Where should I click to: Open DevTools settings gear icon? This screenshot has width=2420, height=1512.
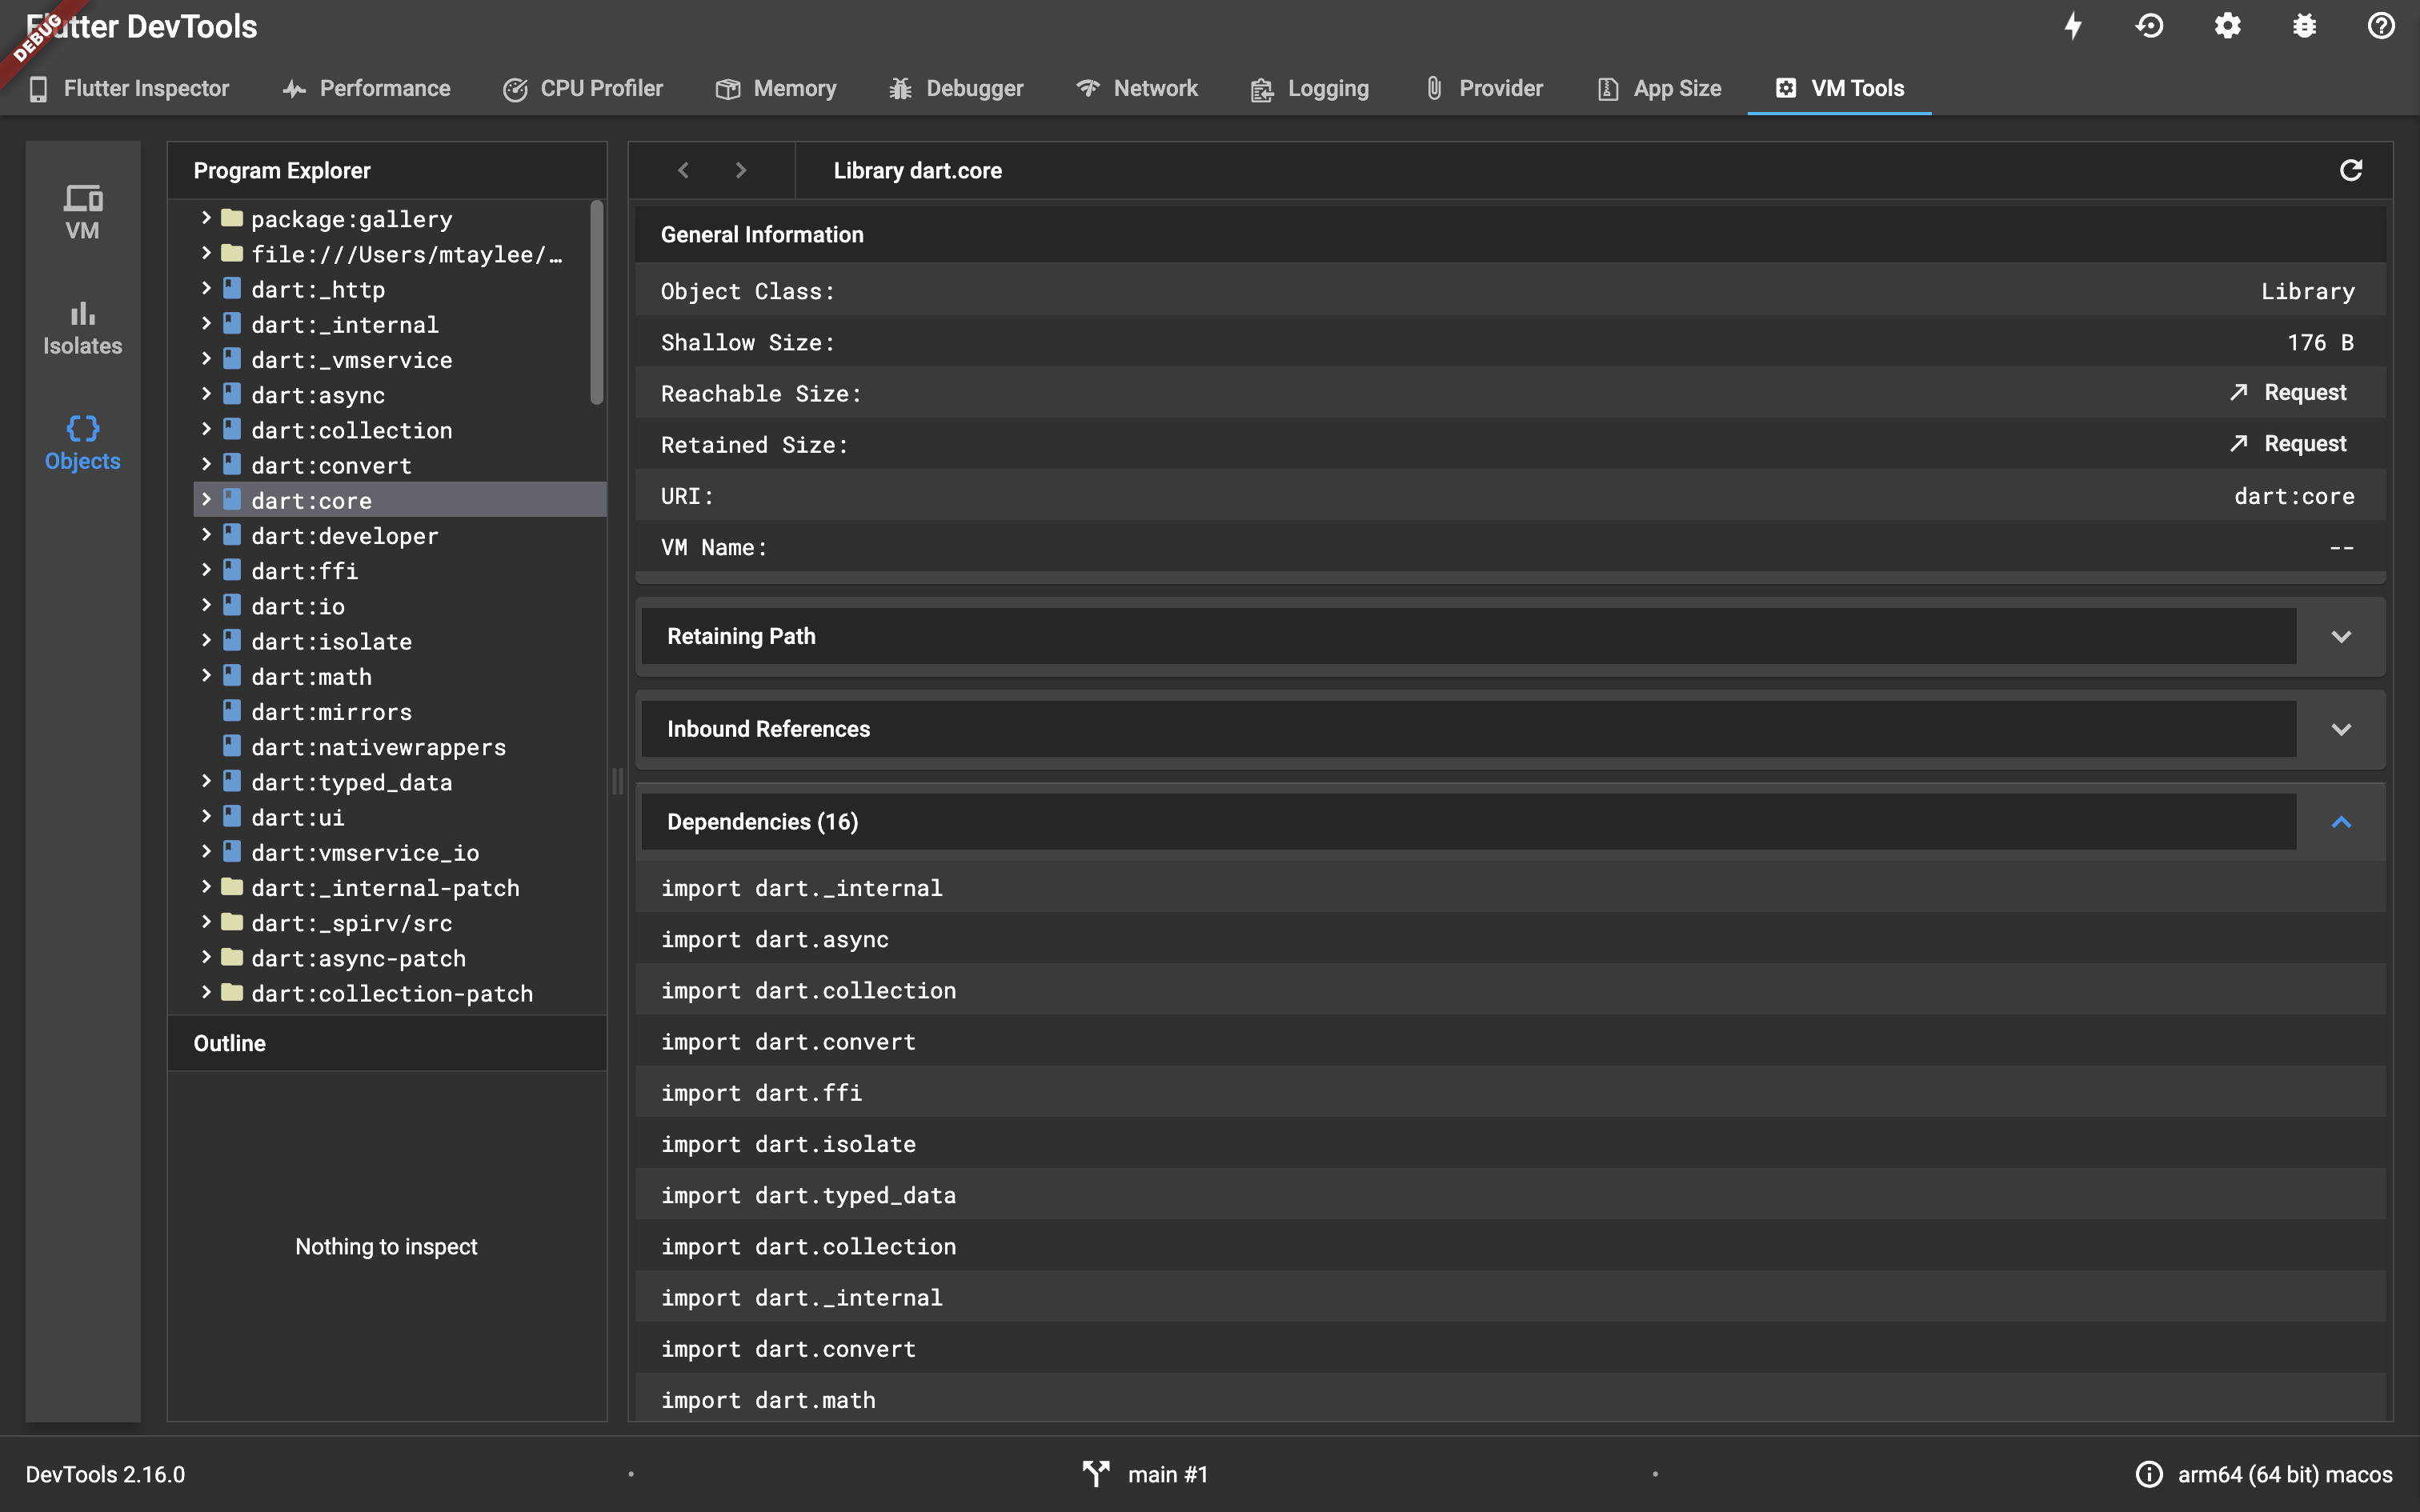(2227, 26)
